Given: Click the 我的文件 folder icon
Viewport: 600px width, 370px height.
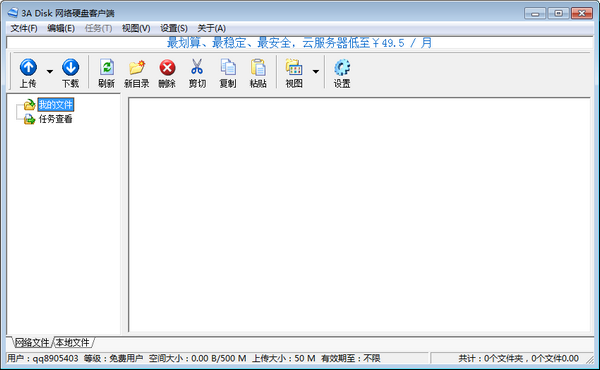Looking at the screenshot, I should [x=29, y=104].
